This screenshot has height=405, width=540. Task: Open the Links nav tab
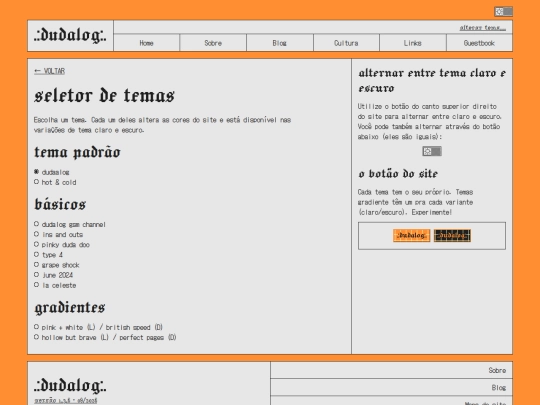[413, 43]
